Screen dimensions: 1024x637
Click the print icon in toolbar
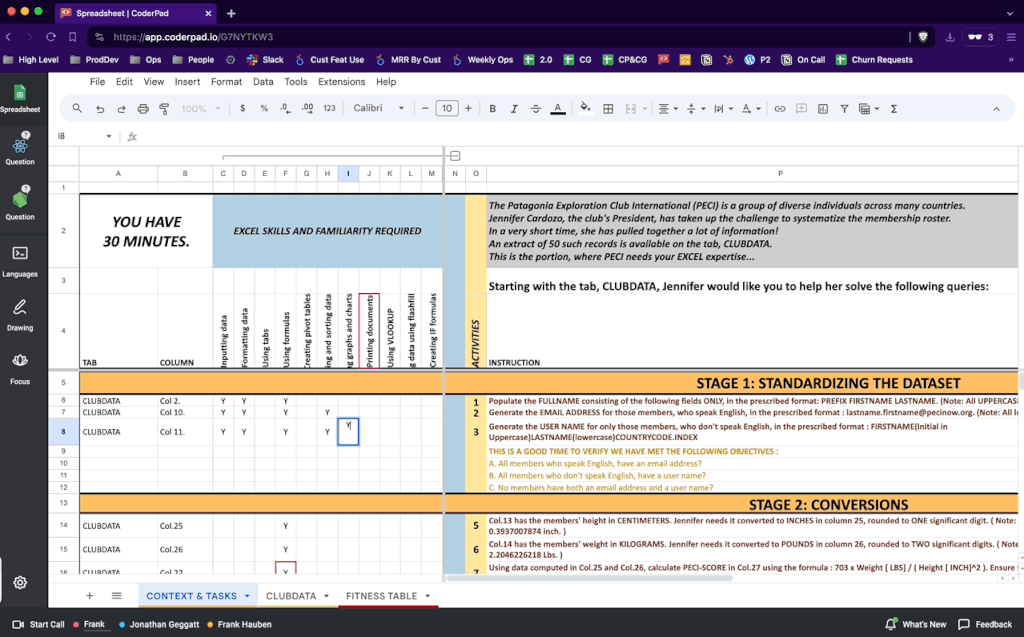(143, 108)
